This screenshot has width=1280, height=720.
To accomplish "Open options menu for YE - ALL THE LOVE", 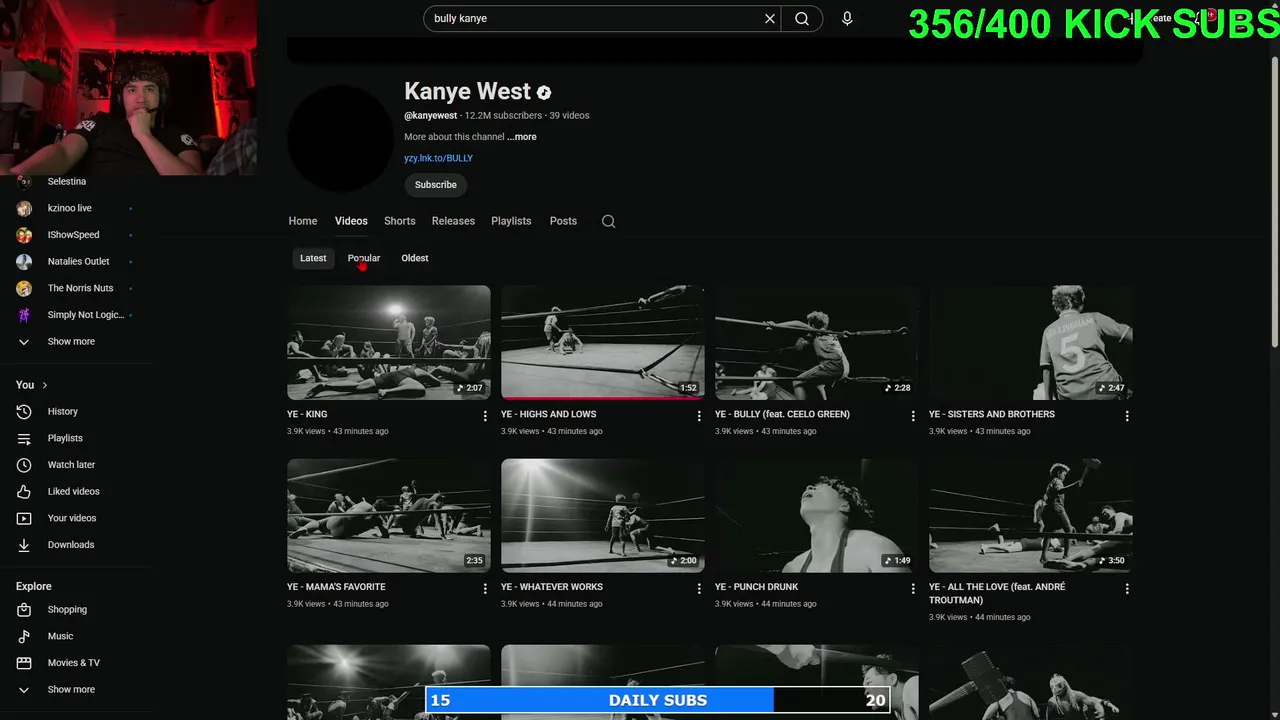I will 1127,589.
